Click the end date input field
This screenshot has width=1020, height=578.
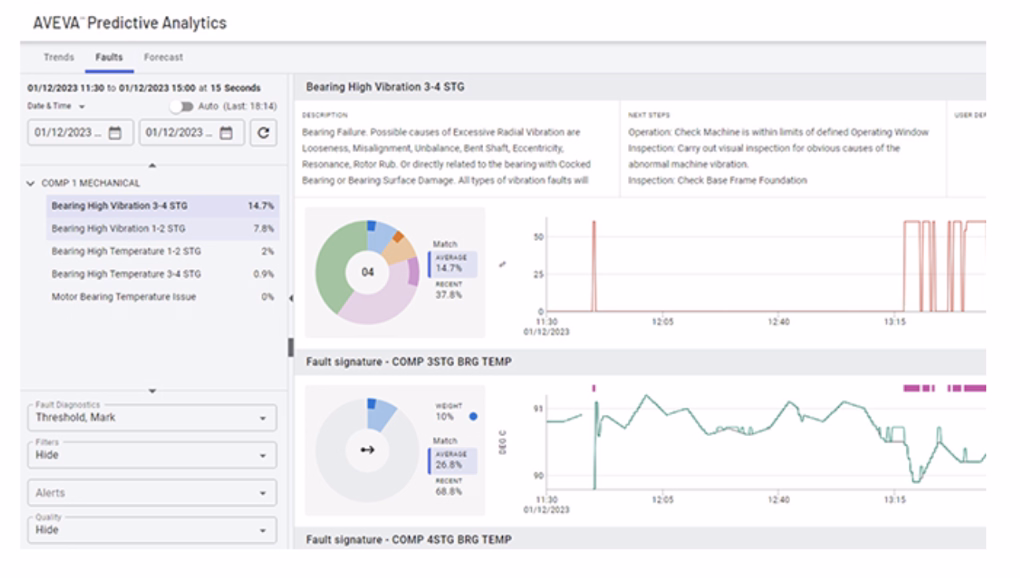[192, 133]
